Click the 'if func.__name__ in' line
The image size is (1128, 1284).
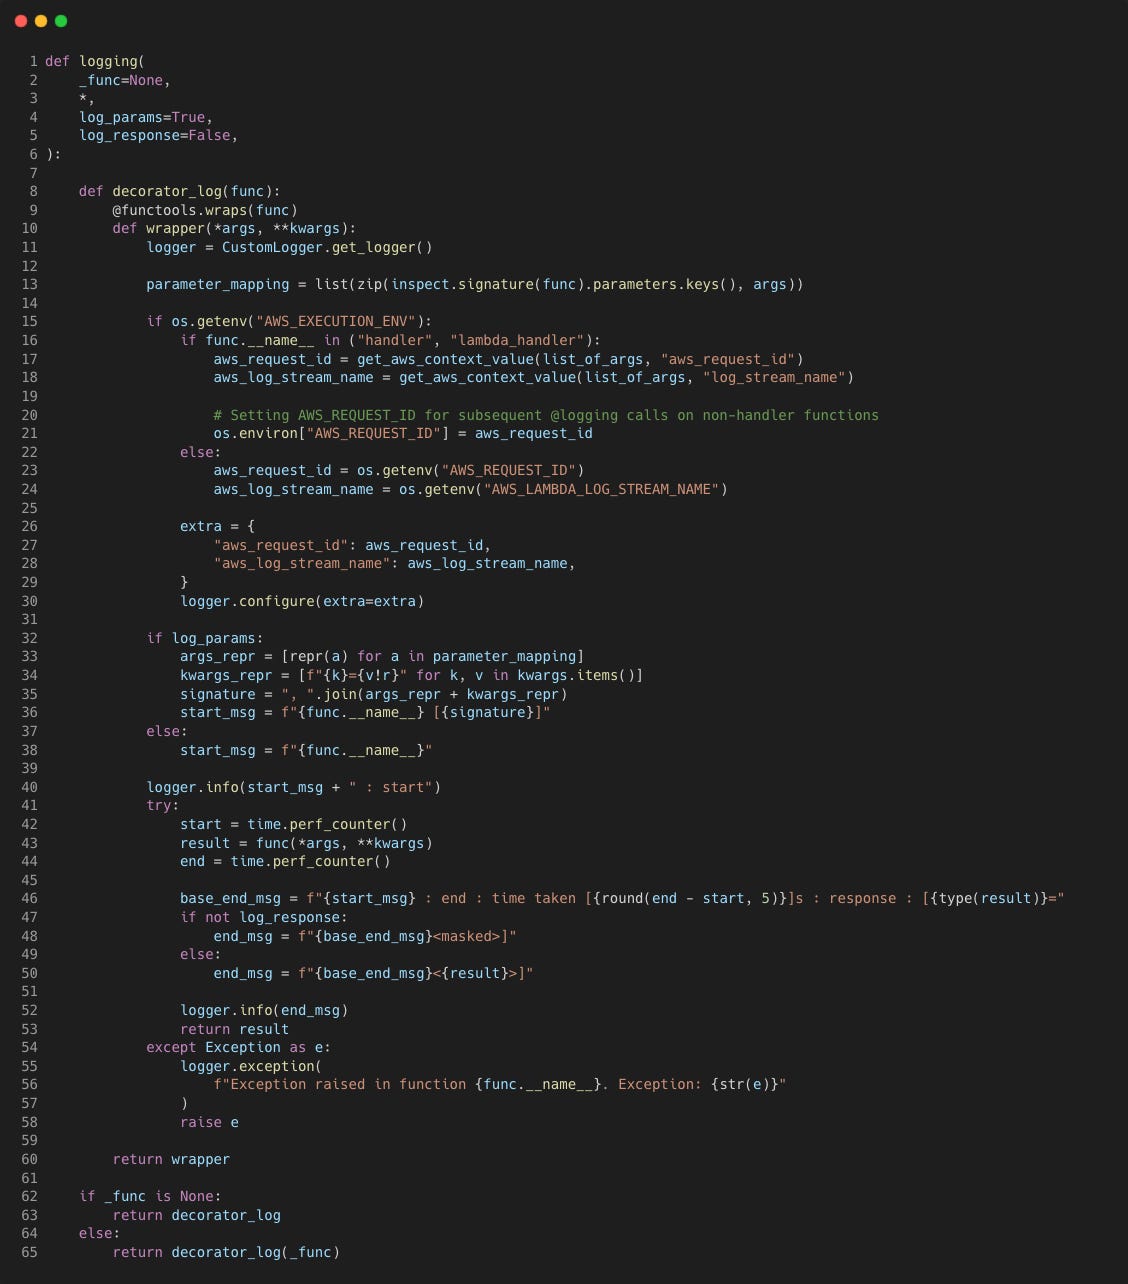click(390, 340)
